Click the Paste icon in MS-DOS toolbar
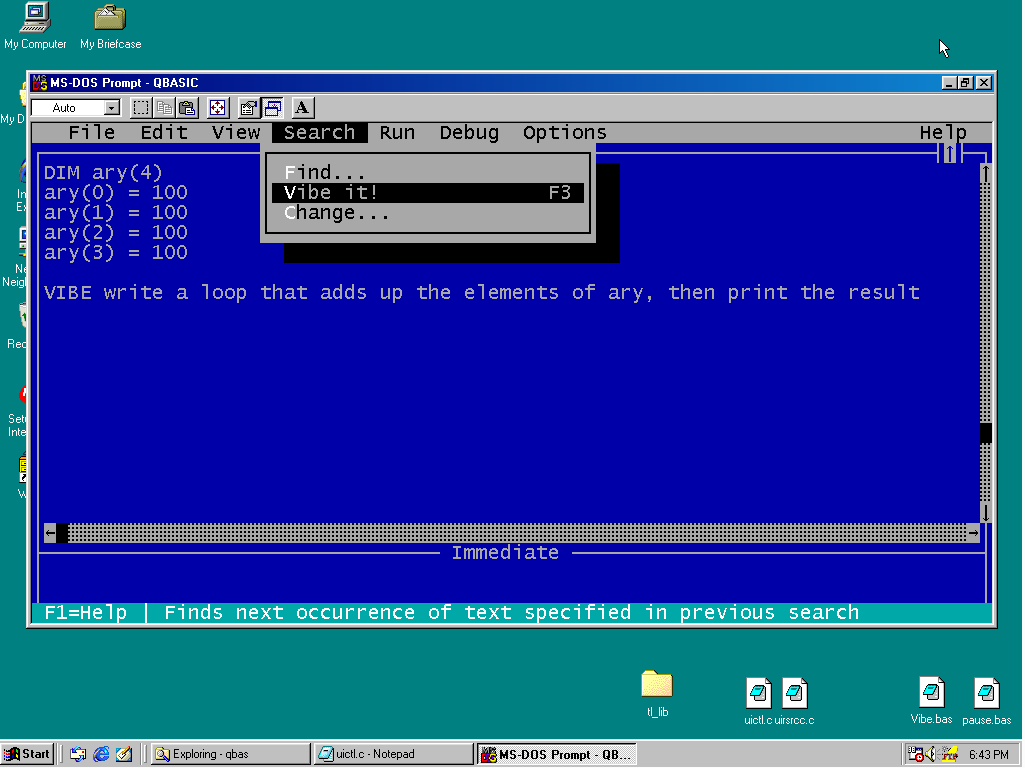 click(188, 108)
